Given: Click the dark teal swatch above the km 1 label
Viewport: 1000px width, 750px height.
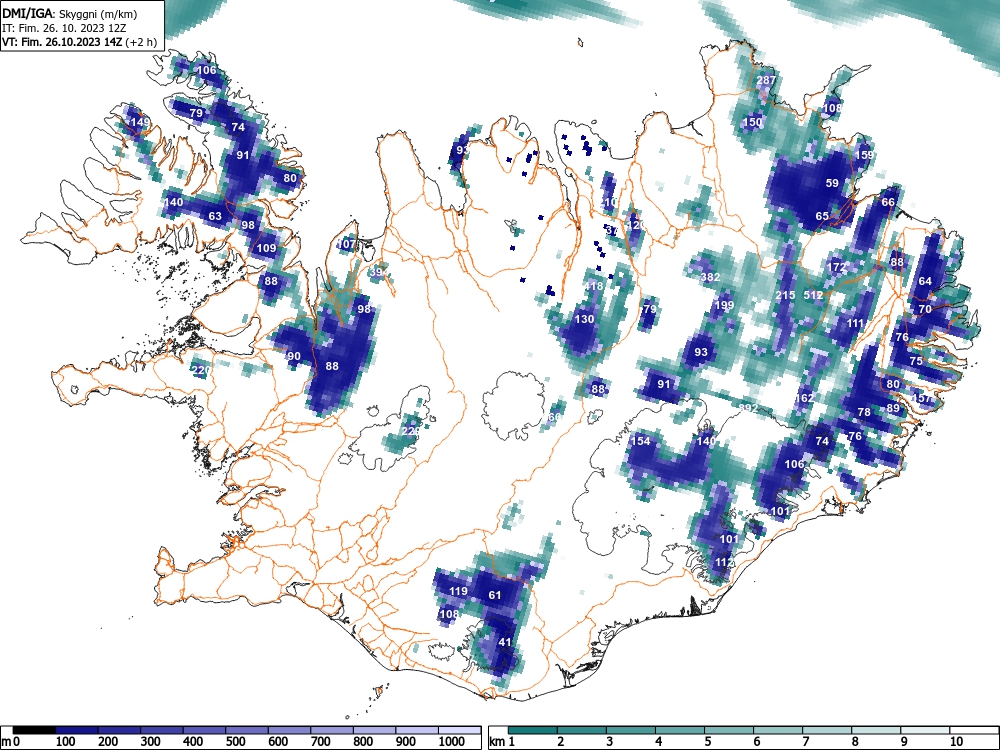Looking at the screenshot, I should [x=533, y=730].
